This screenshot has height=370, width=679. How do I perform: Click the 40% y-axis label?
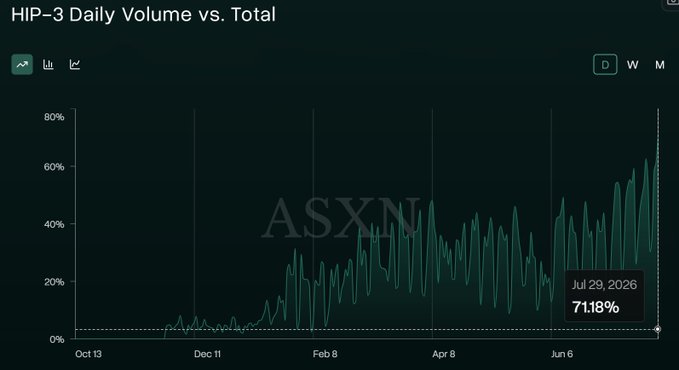(x=54, y=224)
